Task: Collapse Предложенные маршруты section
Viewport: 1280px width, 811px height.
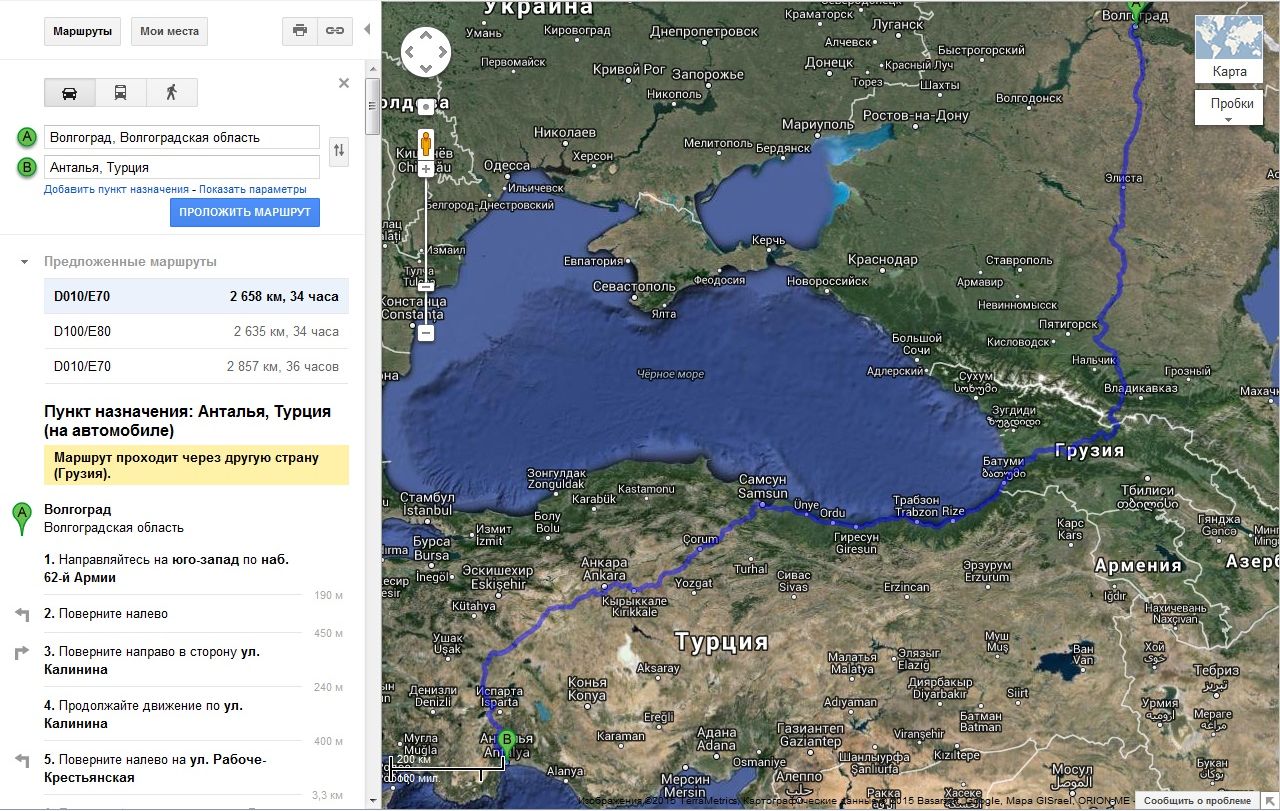Action: pos(24,262)
